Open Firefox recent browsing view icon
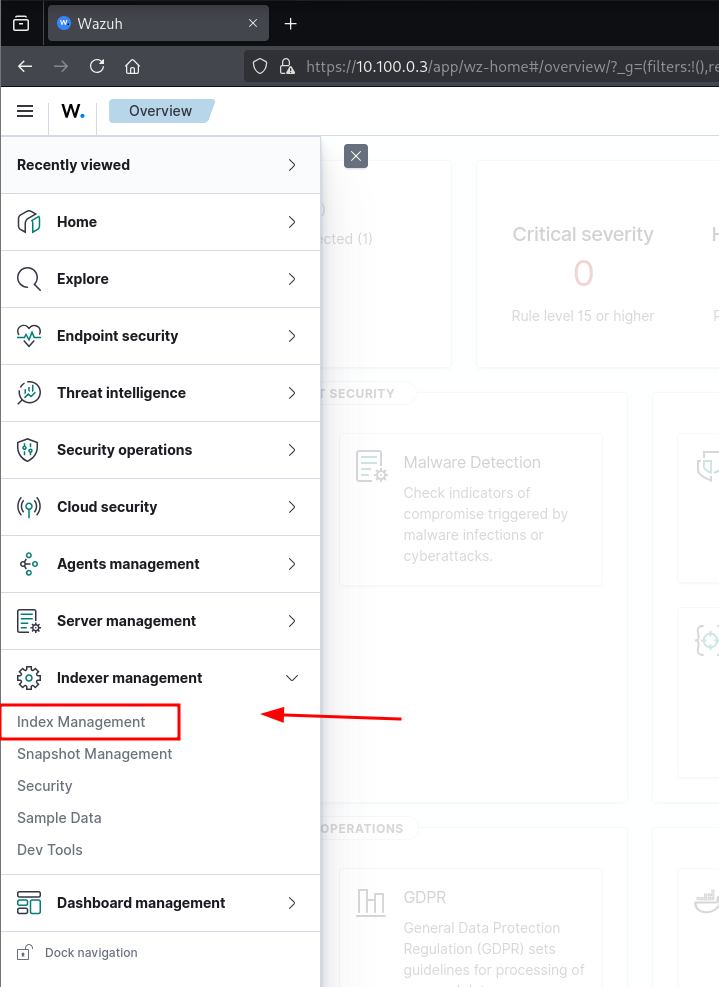The width and height of the screenshot is (719, 987). (21, 24)
